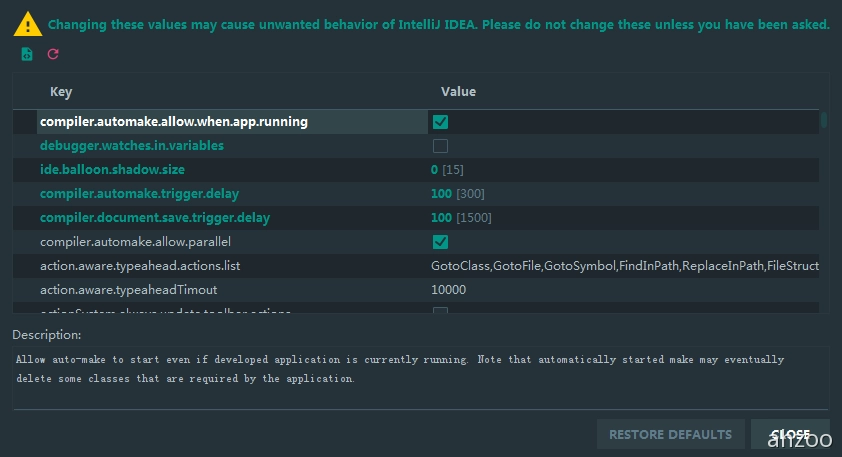842x457 pixels.
Task: Click the Value column header
Action: 458,92
